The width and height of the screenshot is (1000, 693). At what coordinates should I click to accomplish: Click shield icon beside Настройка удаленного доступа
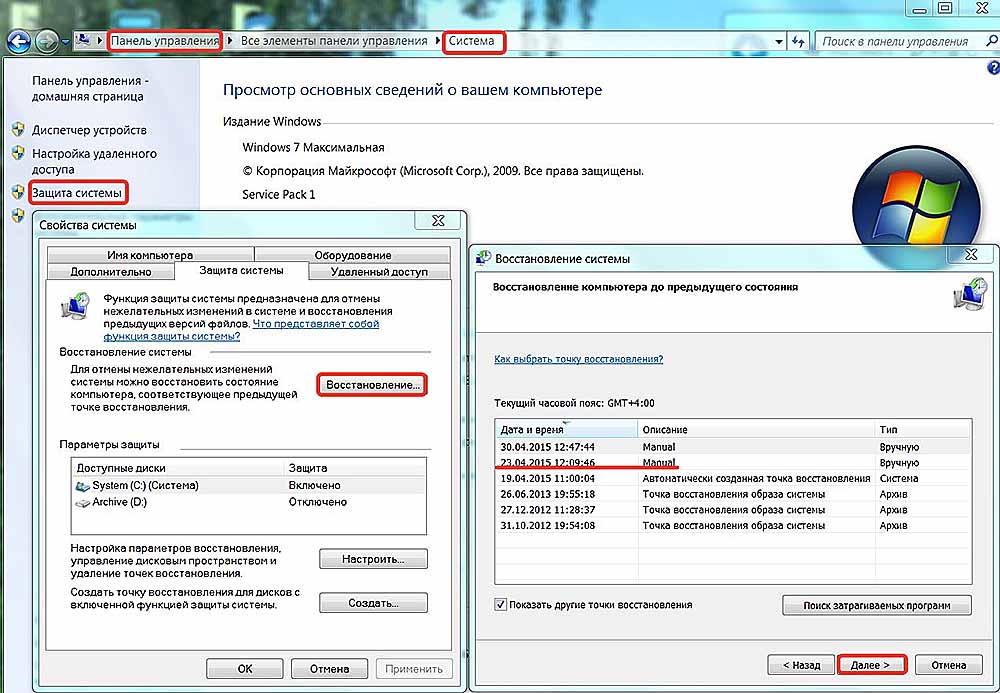click(17, 154)
